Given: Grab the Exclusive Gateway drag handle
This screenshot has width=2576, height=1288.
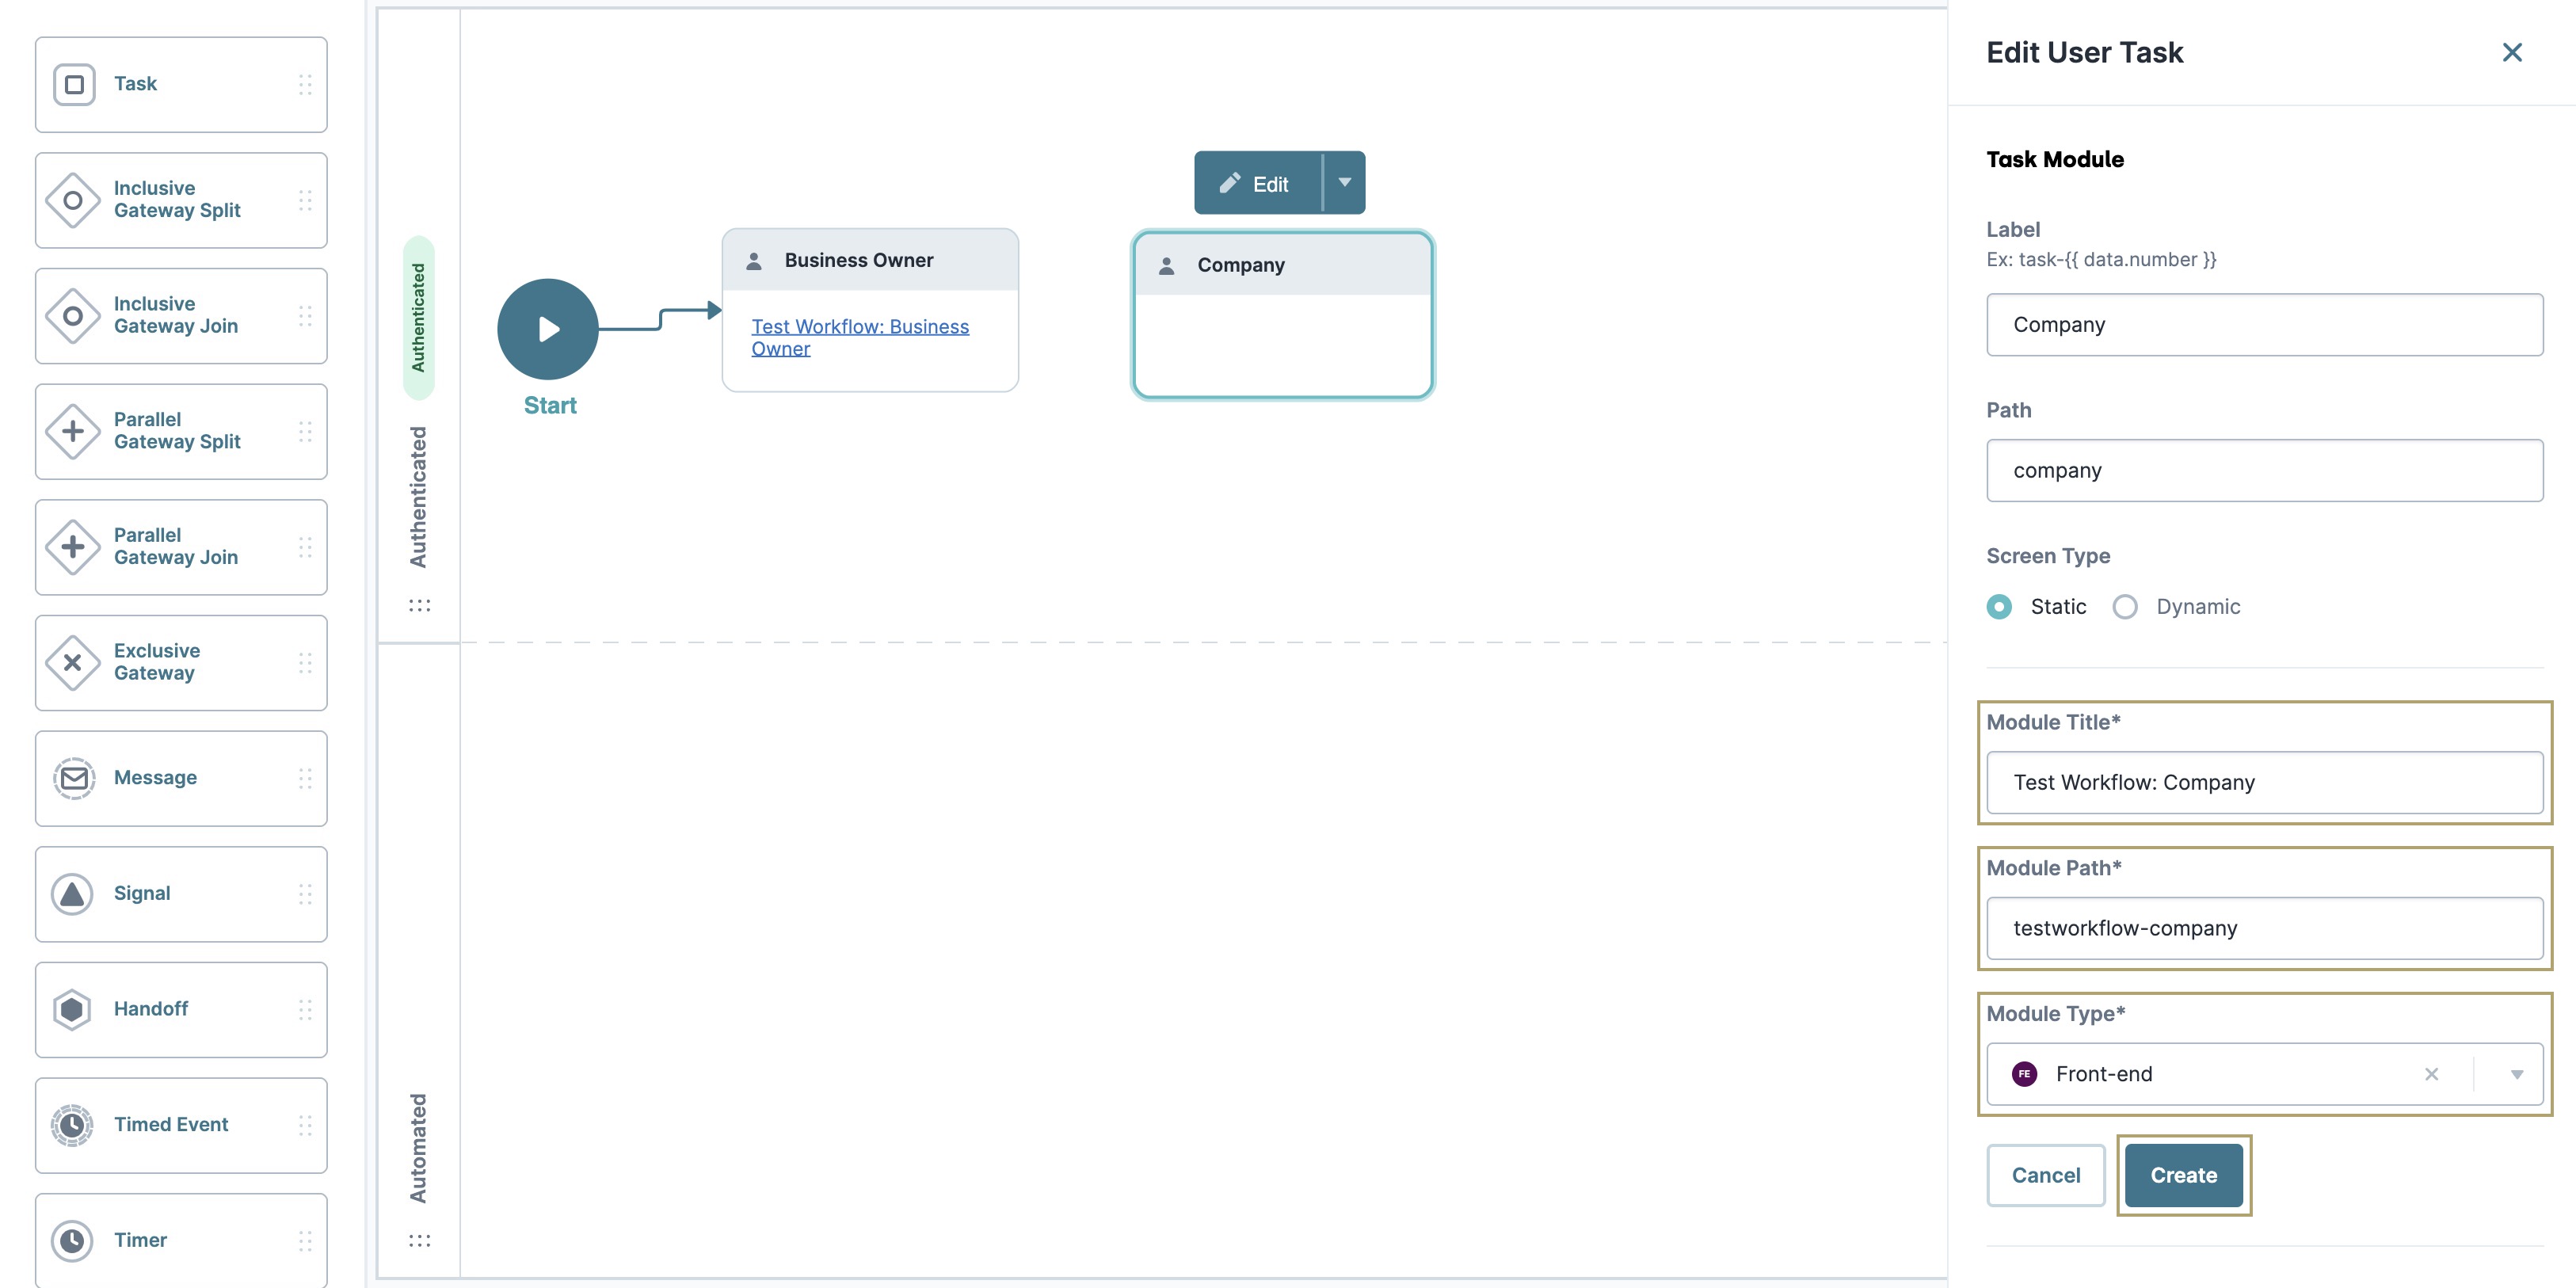Looking at the screenshot, I should click(305, 662).
